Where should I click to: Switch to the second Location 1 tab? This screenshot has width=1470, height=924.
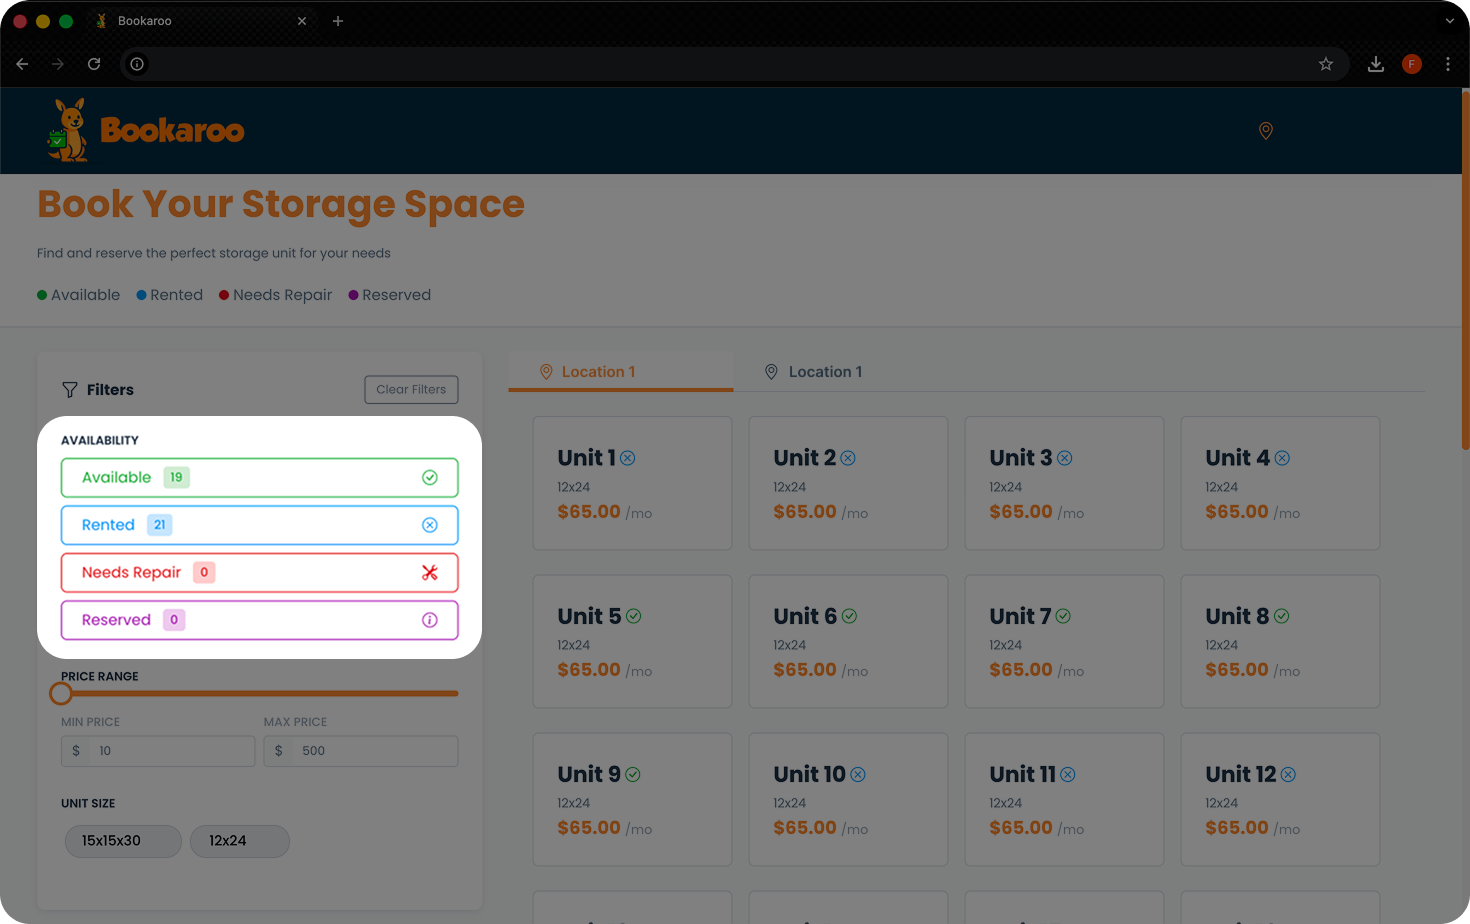coord(825,371)
